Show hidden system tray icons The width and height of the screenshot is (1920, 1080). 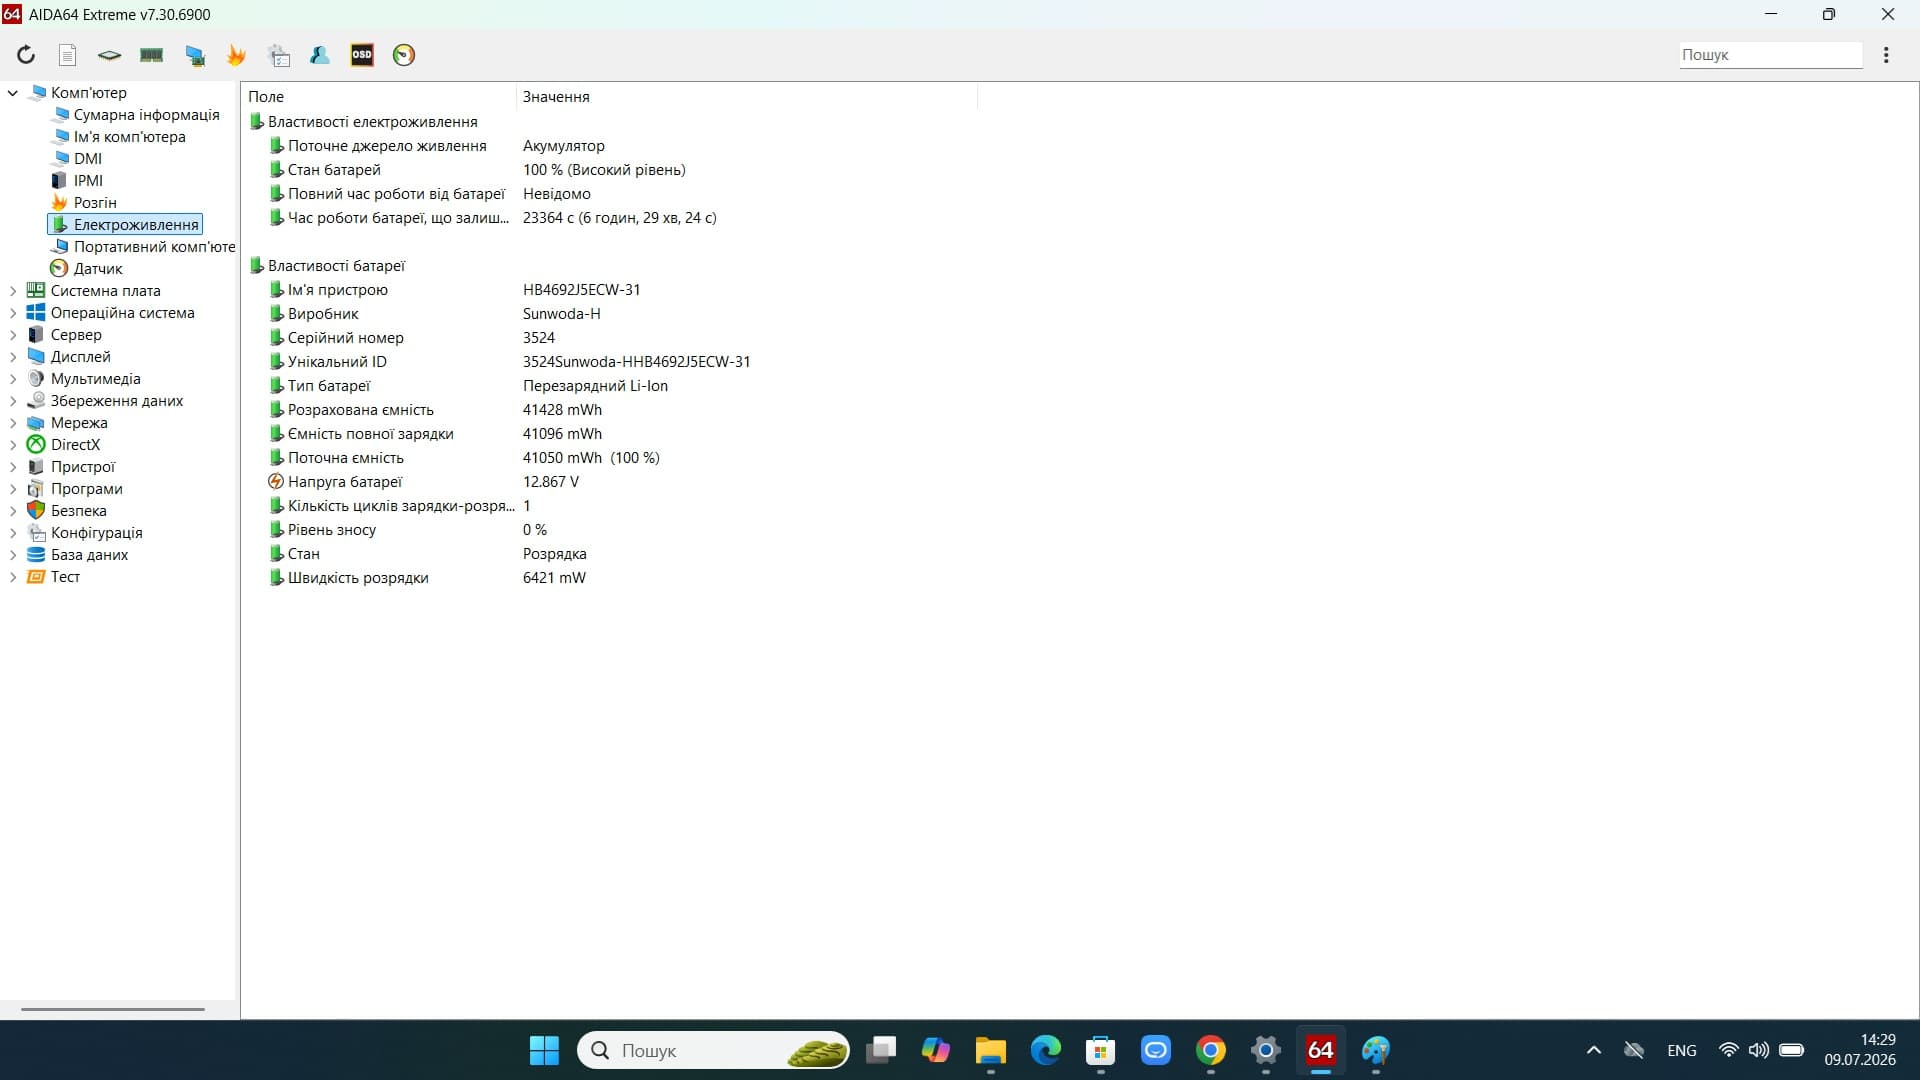(1594, 1050)
